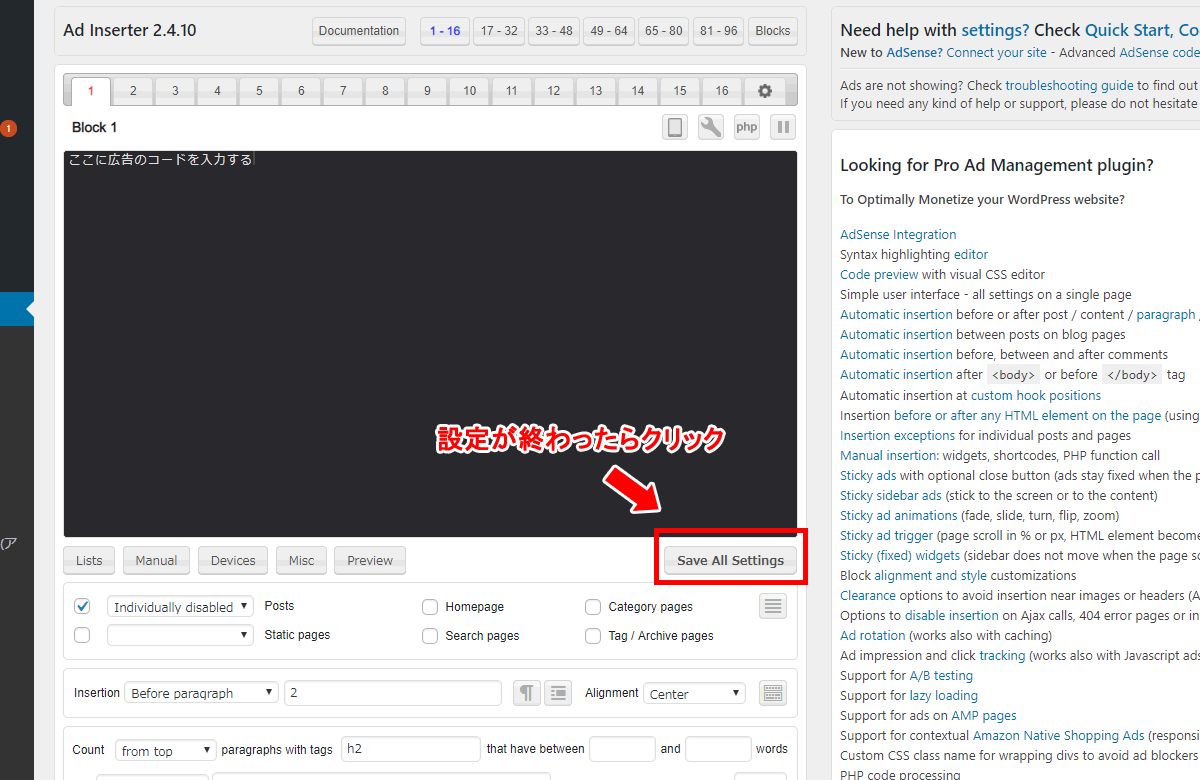The image size is (1200, 780).
Task: Click the paragraph clearance icon beside the pilcrow
Action: pos(558,693)
